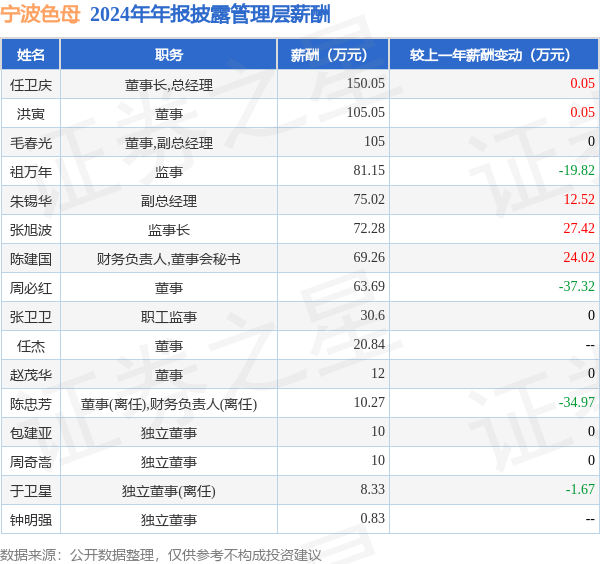Click the name '周必红'
600x564 pixels.
(x=31, y=288)
